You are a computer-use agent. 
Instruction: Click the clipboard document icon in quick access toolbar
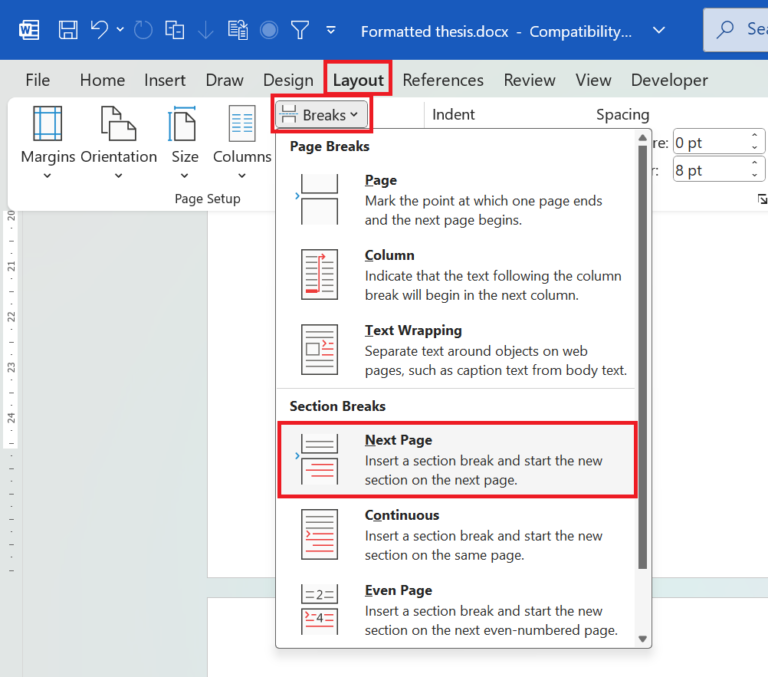pyautogui.click(x=238, y=30)
